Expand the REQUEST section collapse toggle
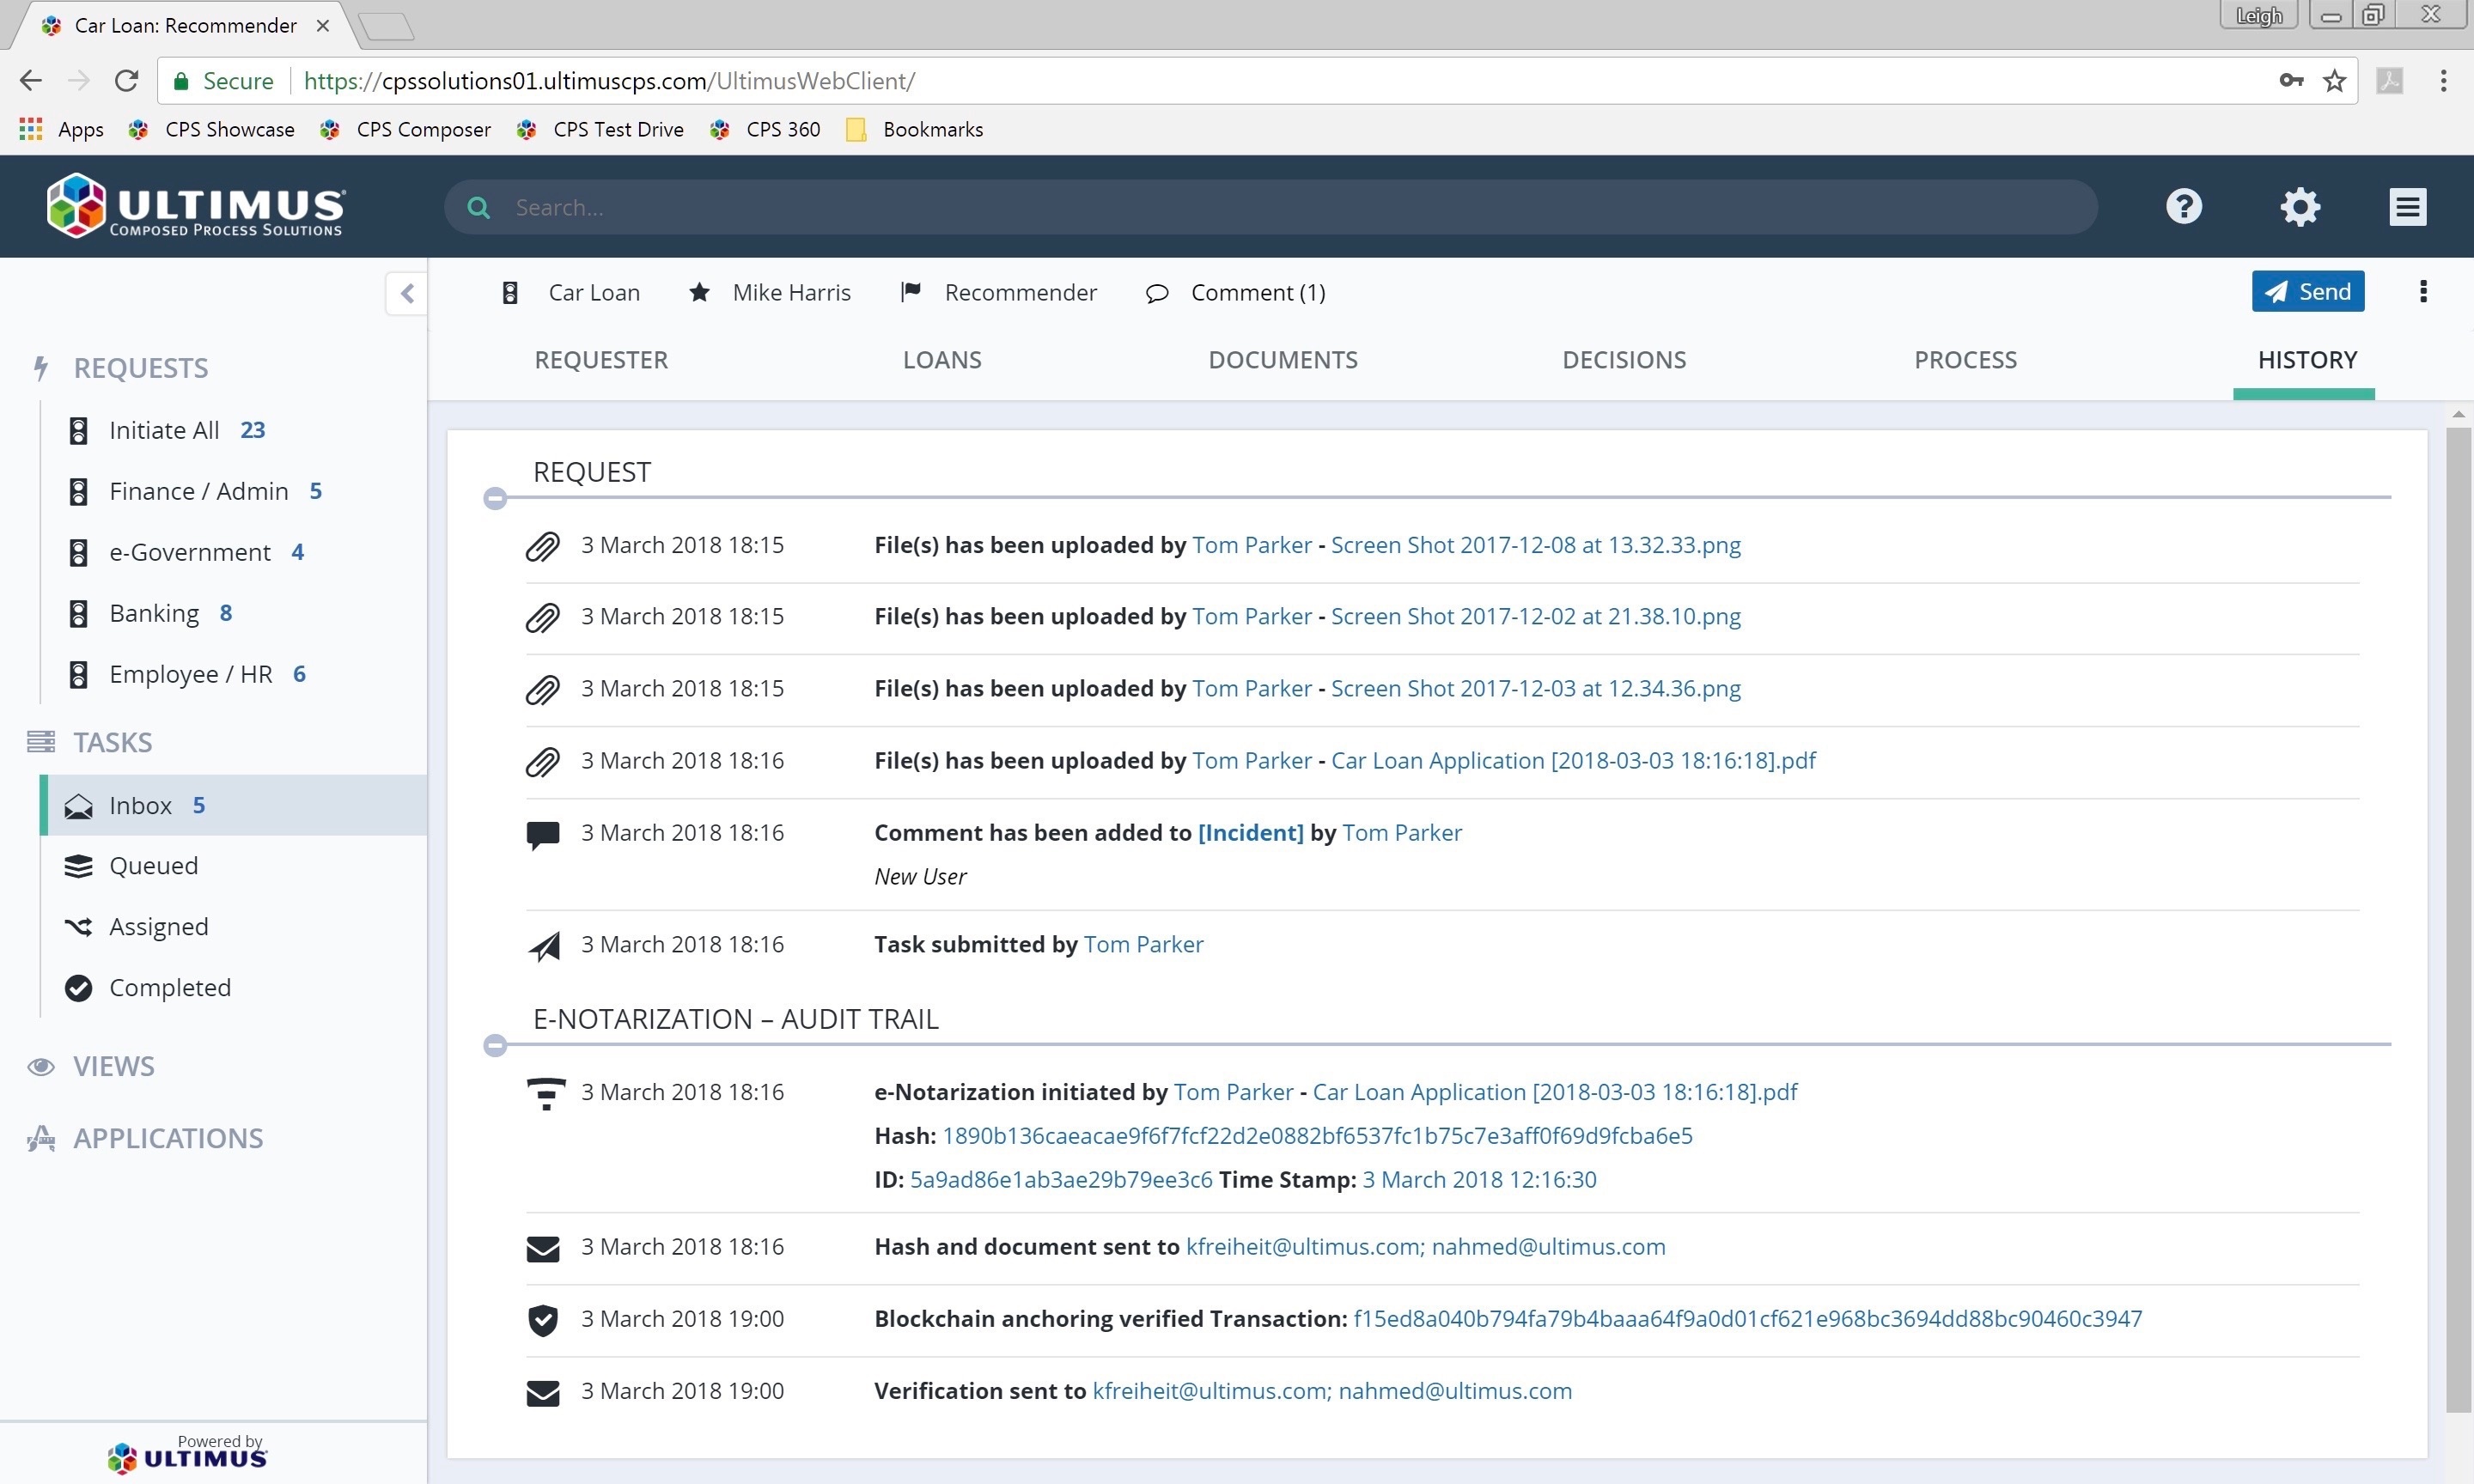 click(x=497, y=498)
